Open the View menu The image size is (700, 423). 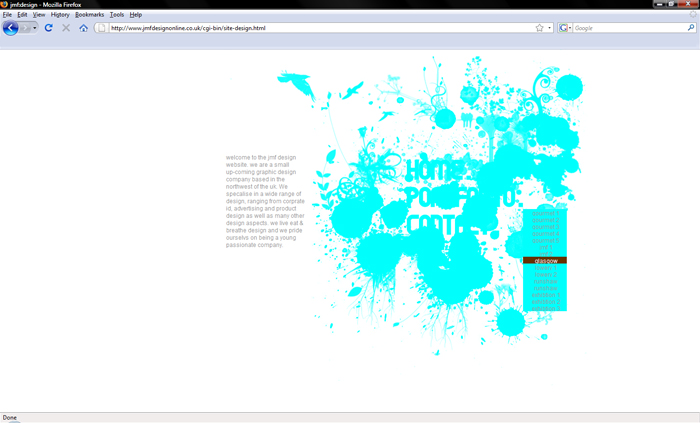pyautogui.click(x=39, y=15)
